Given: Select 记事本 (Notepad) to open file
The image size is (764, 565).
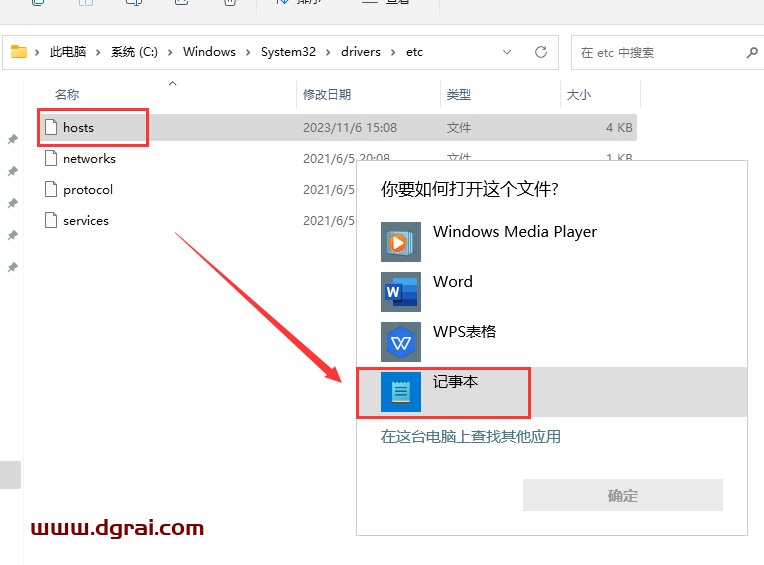Looking at the screenshot, I should pyautogui.click(x=455, y=391).
